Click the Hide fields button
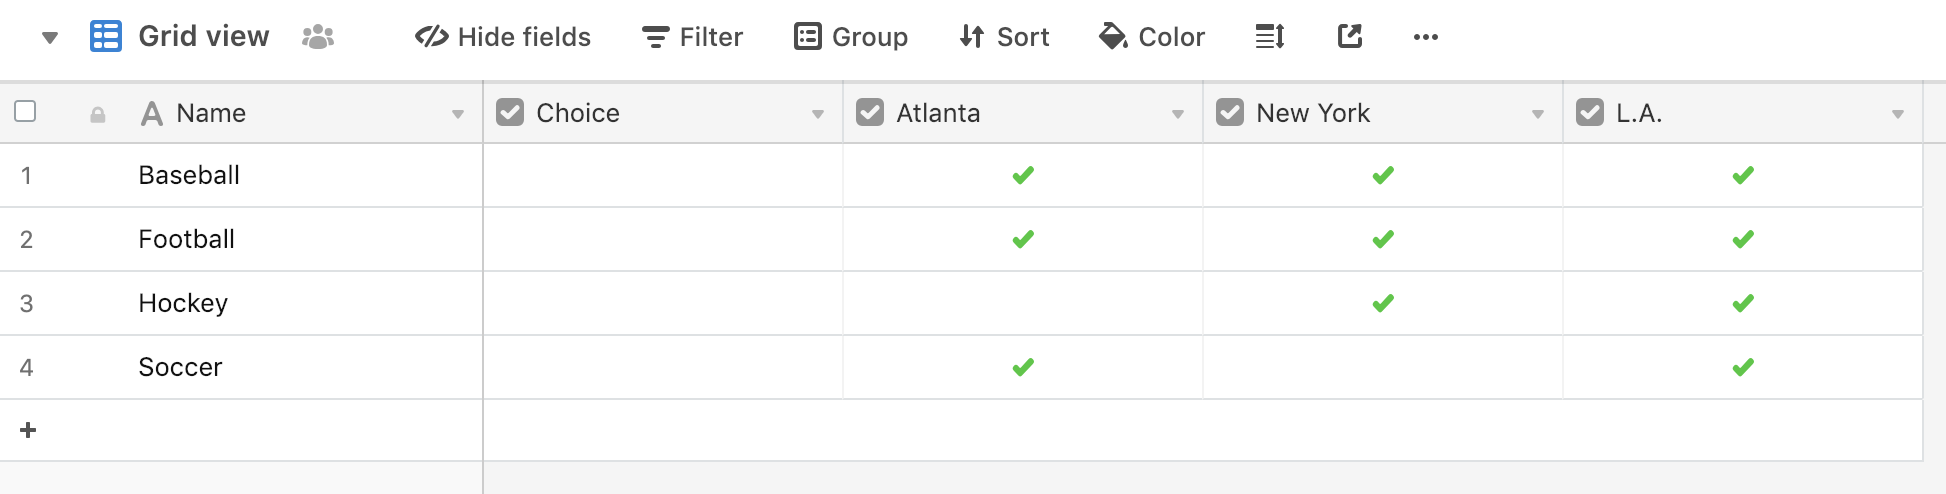The image size is (1946, 494). pos(503,37)
